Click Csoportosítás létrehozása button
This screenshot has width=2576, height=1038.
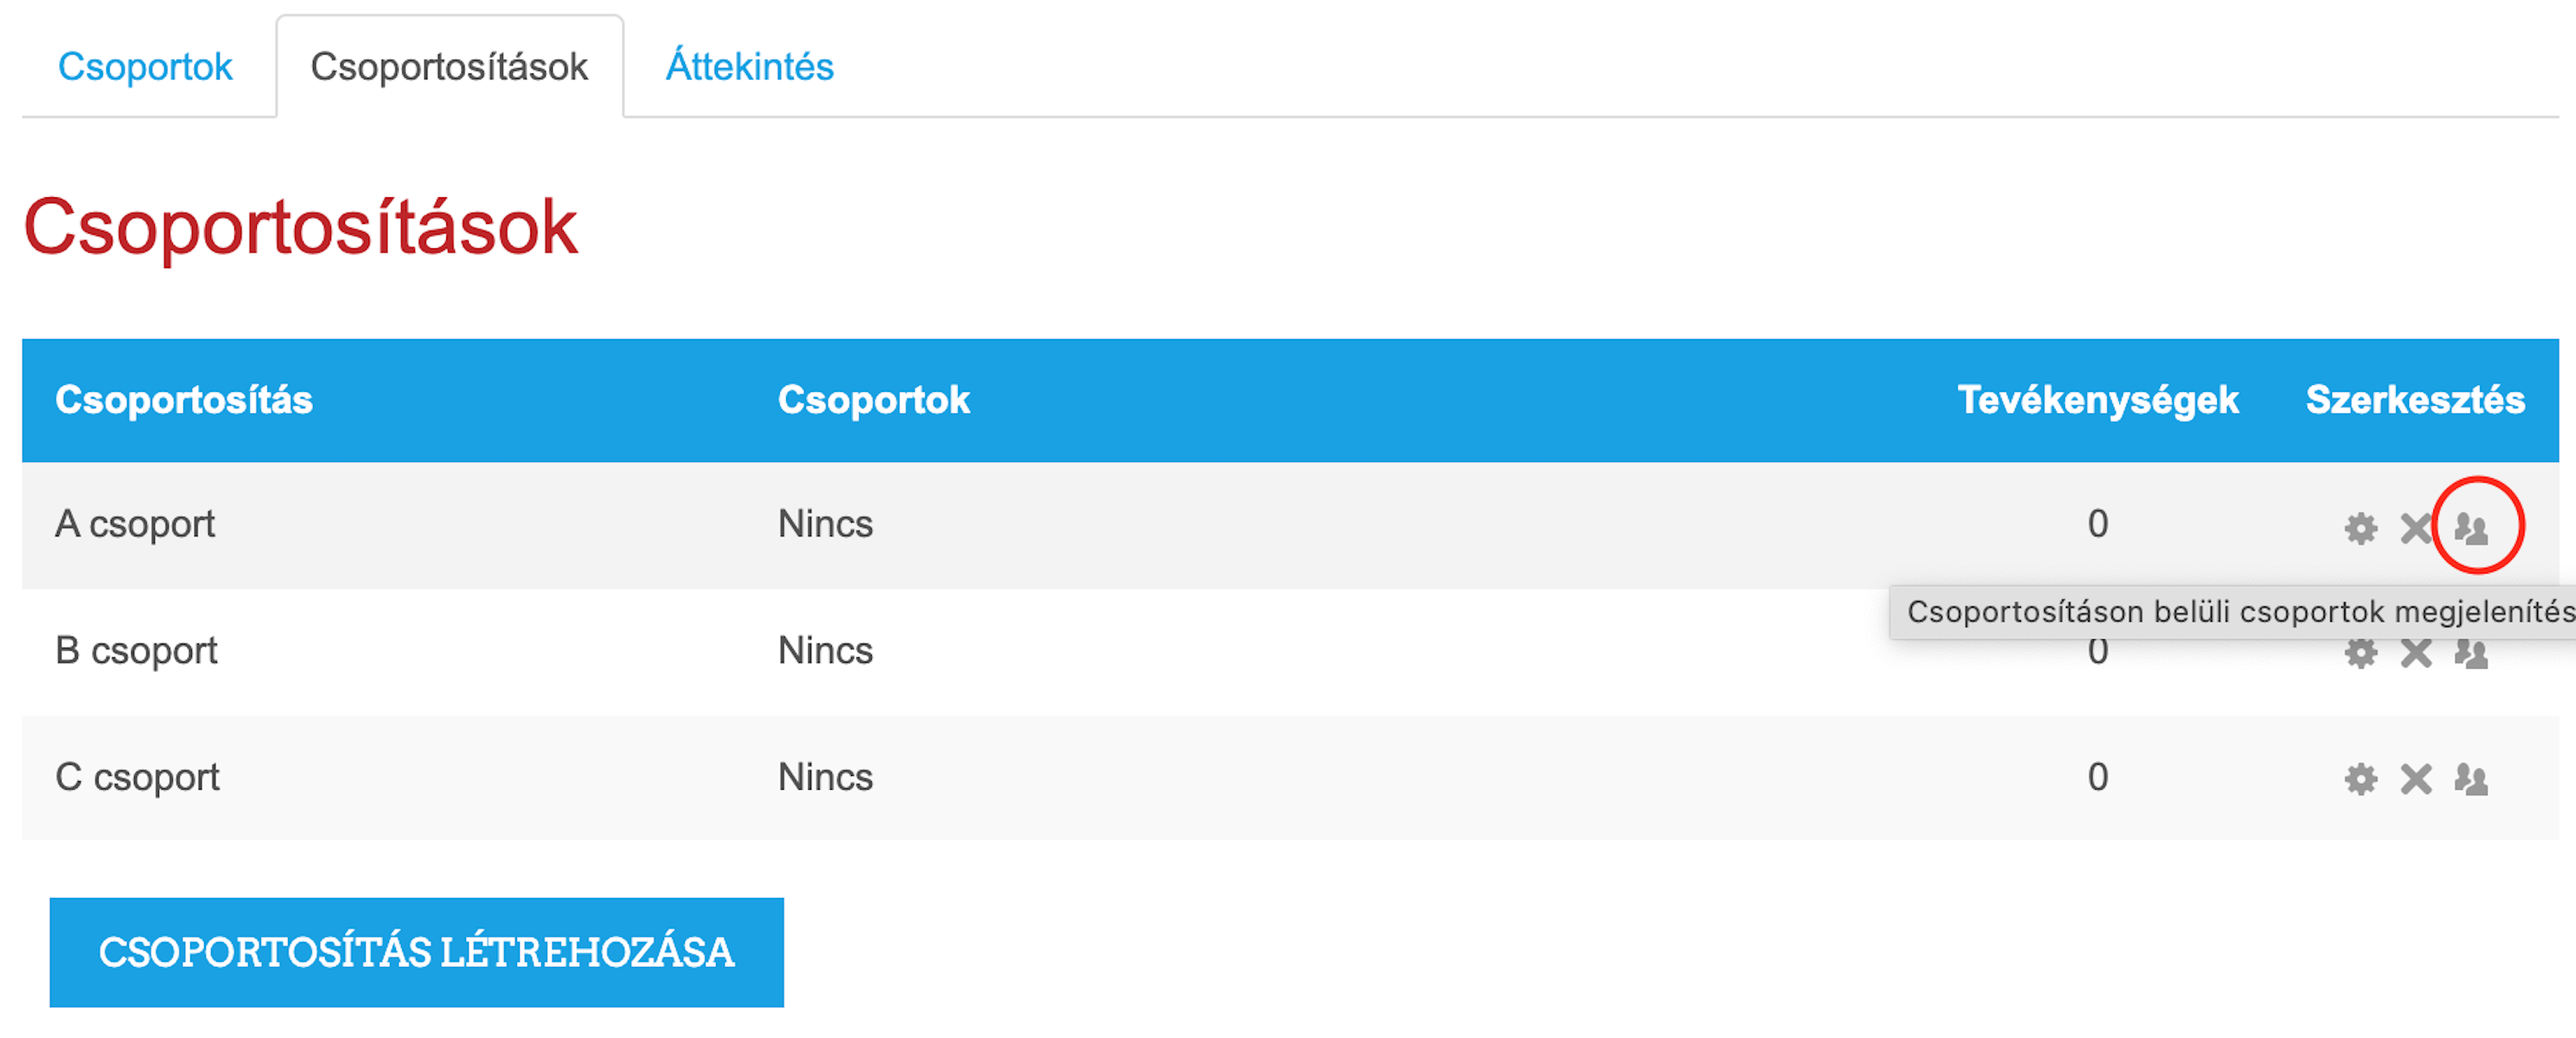tap(416, 951)
